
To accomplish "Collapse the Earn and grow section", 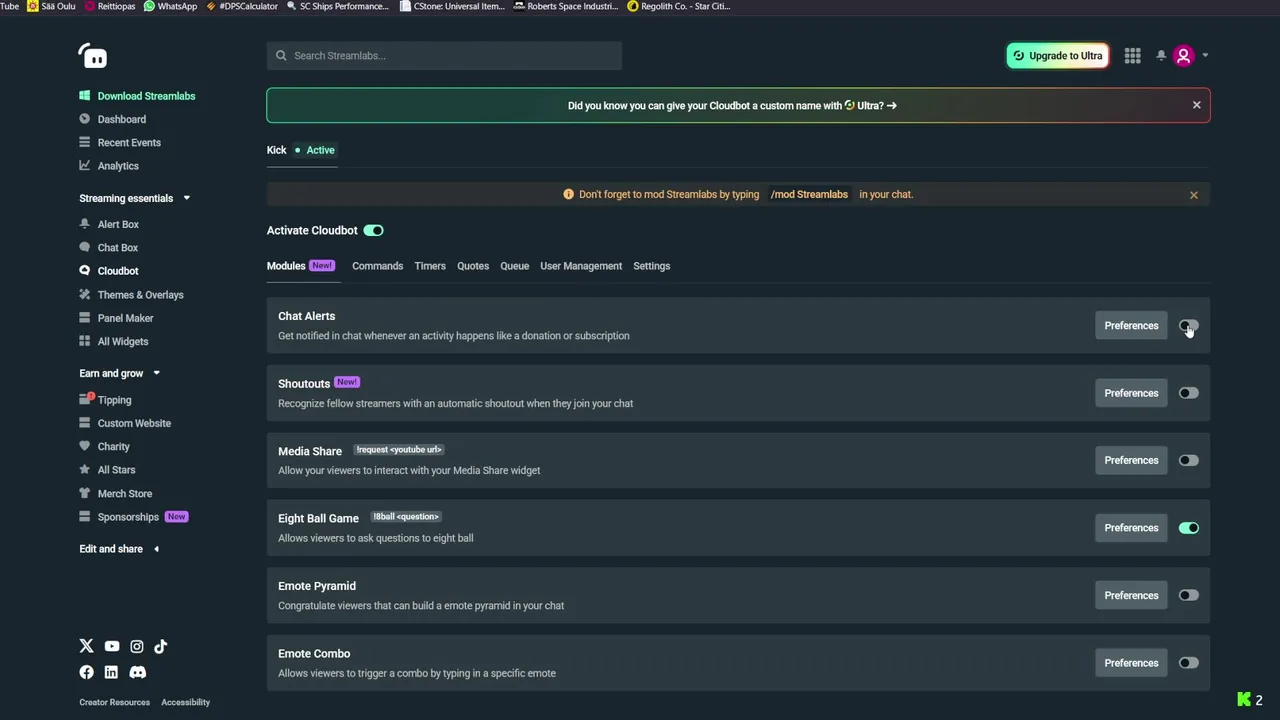I will coord(156,373).
